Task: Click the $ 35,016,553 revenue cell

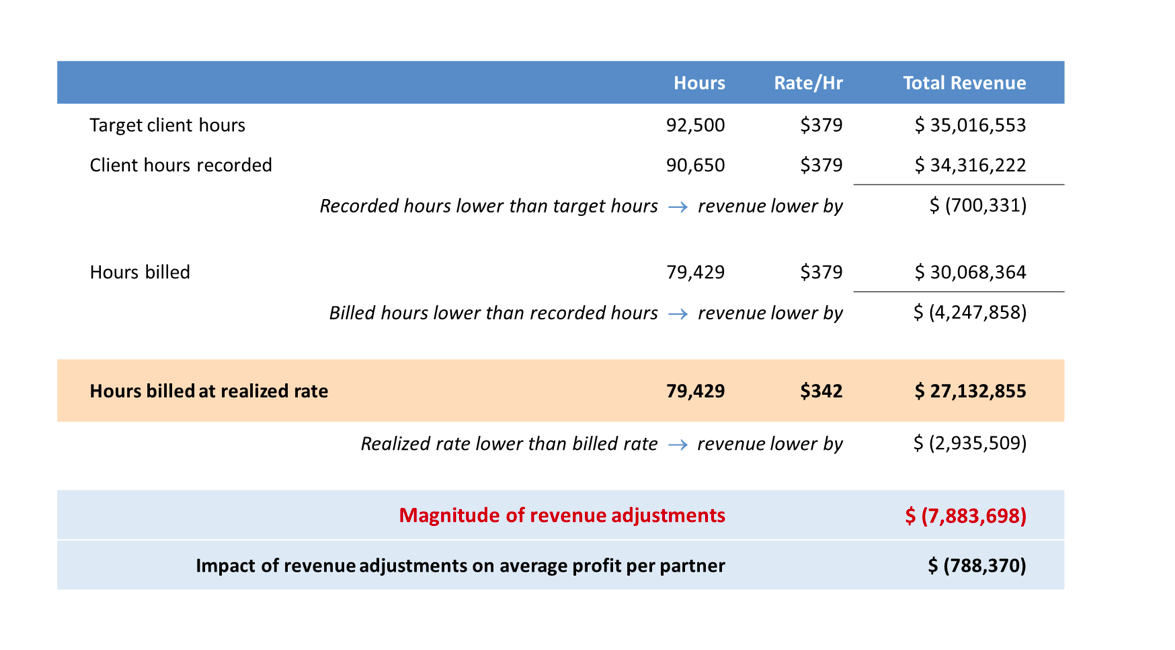Action: tap(970, 125)
